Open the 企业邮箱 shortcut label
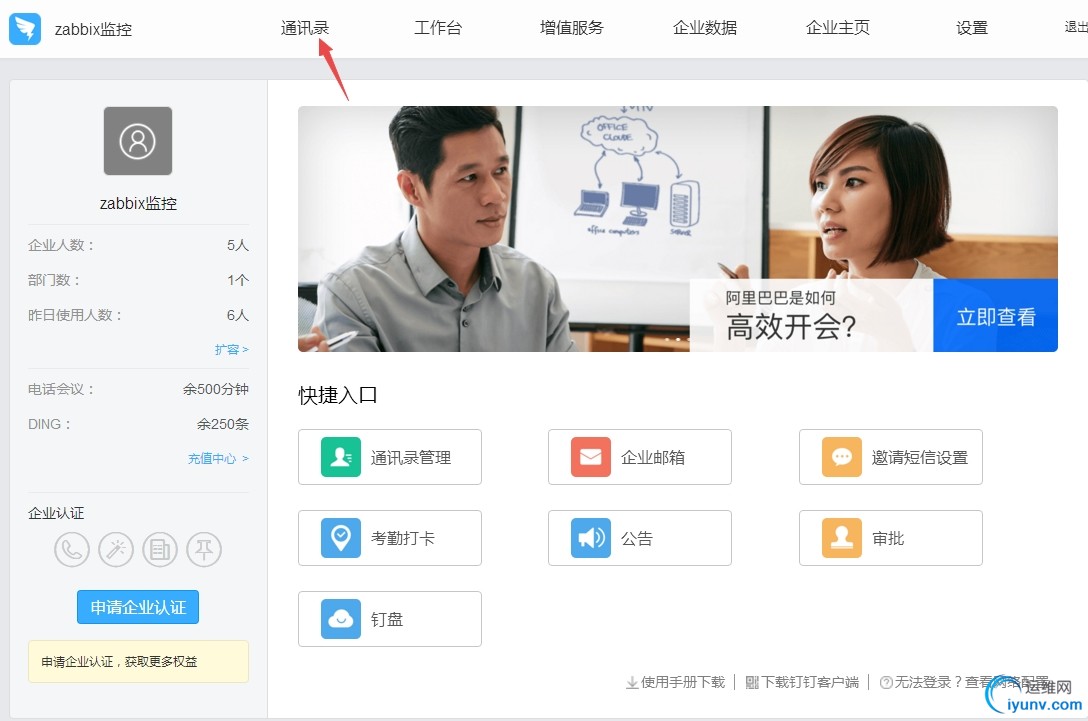This screenshot has width=1088, height=721. [653, 457]
